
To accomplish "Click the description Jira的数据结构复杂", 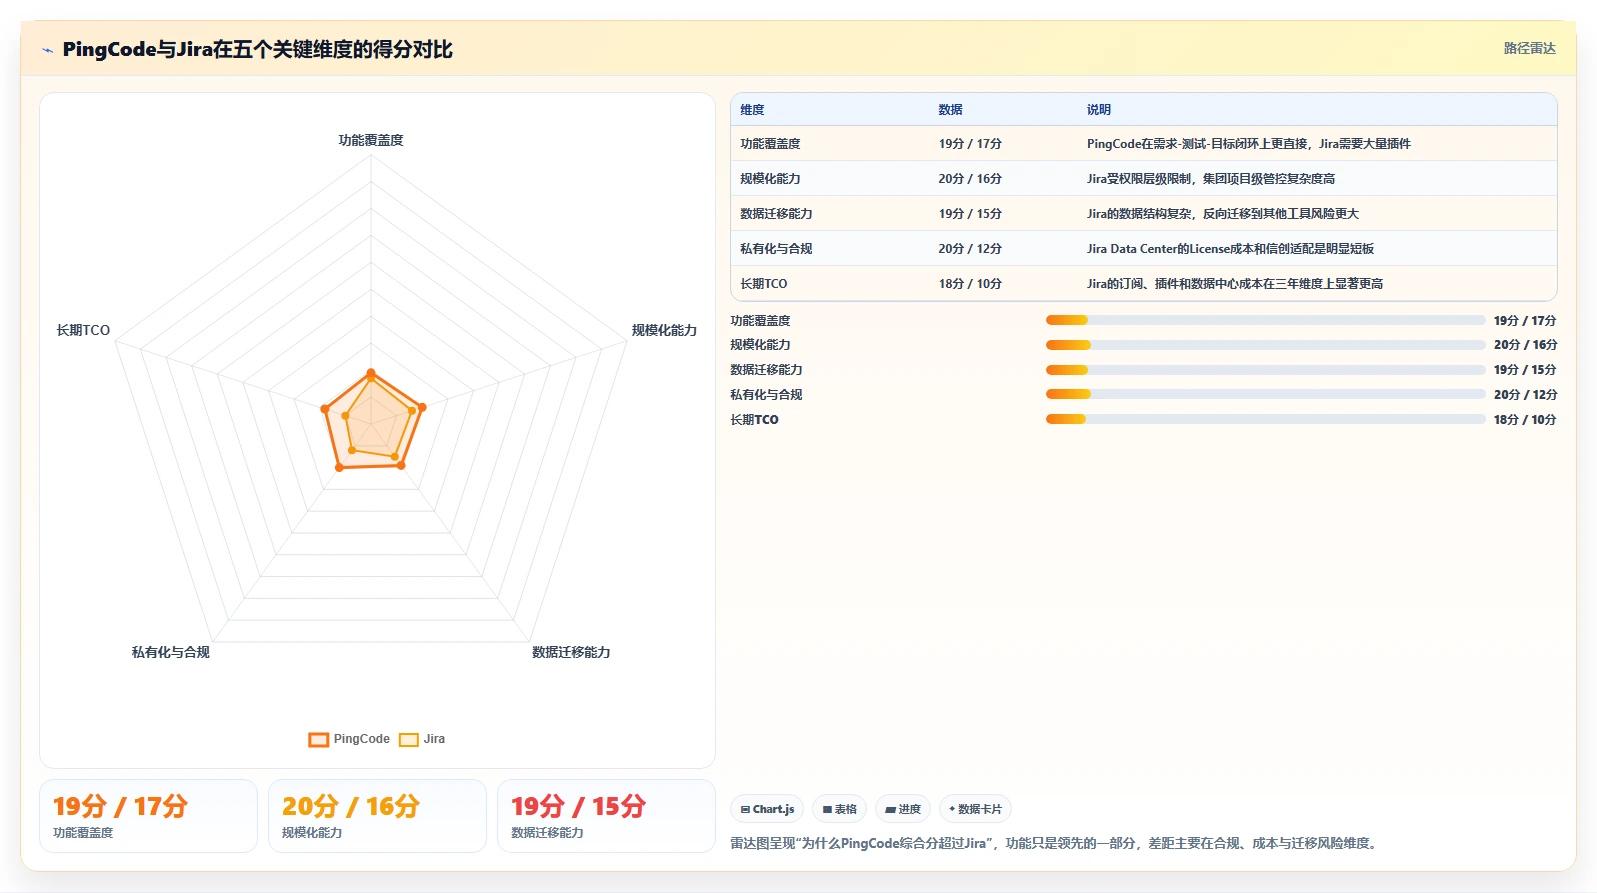I will tap(1223, 214).
